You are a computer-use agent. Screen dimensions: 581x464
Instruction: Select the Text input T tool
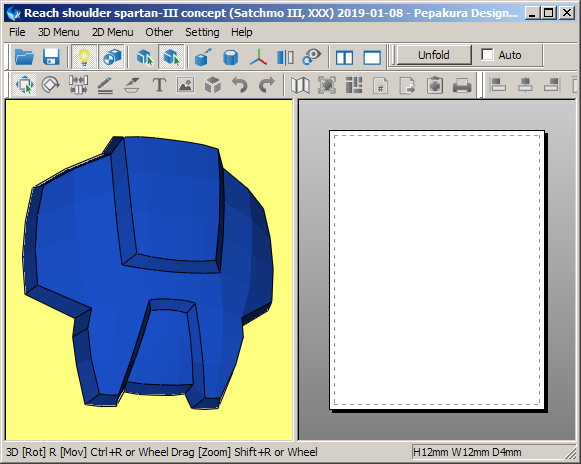click(x=159, y=85)
